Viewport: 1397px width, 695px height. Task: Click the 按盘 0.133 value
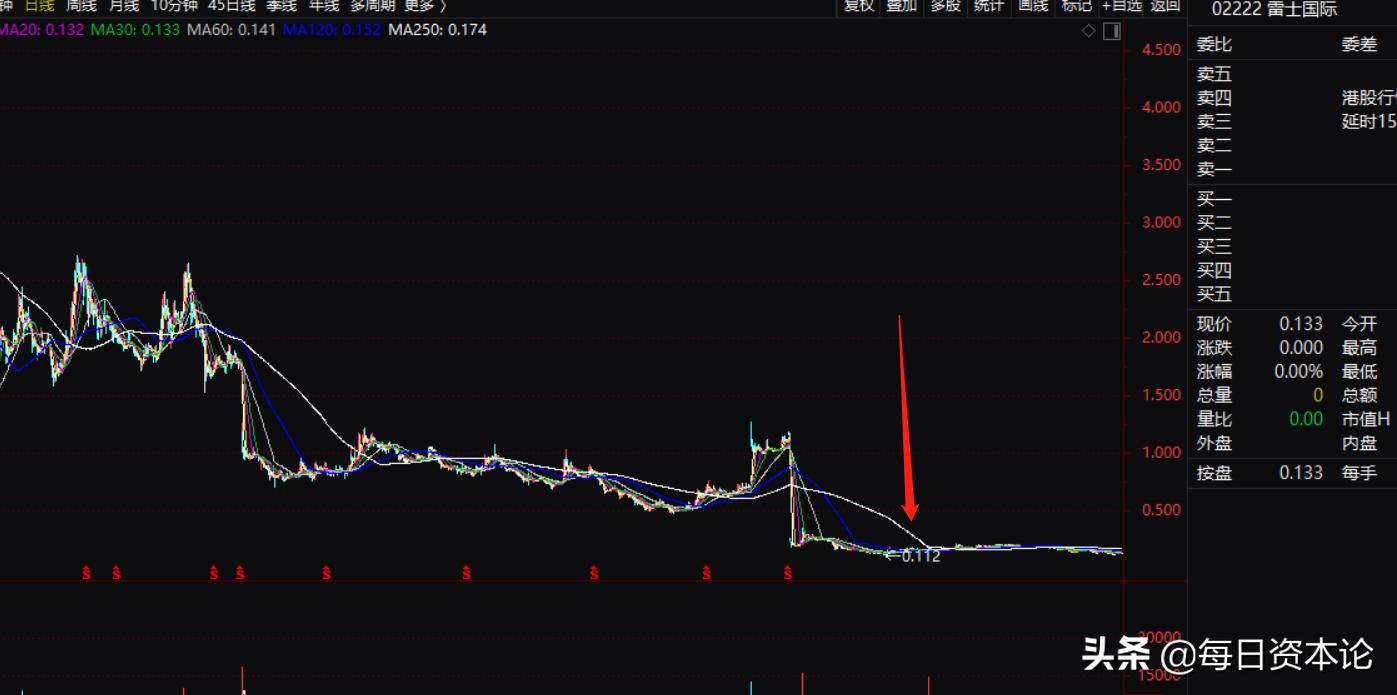point(1301,472)
